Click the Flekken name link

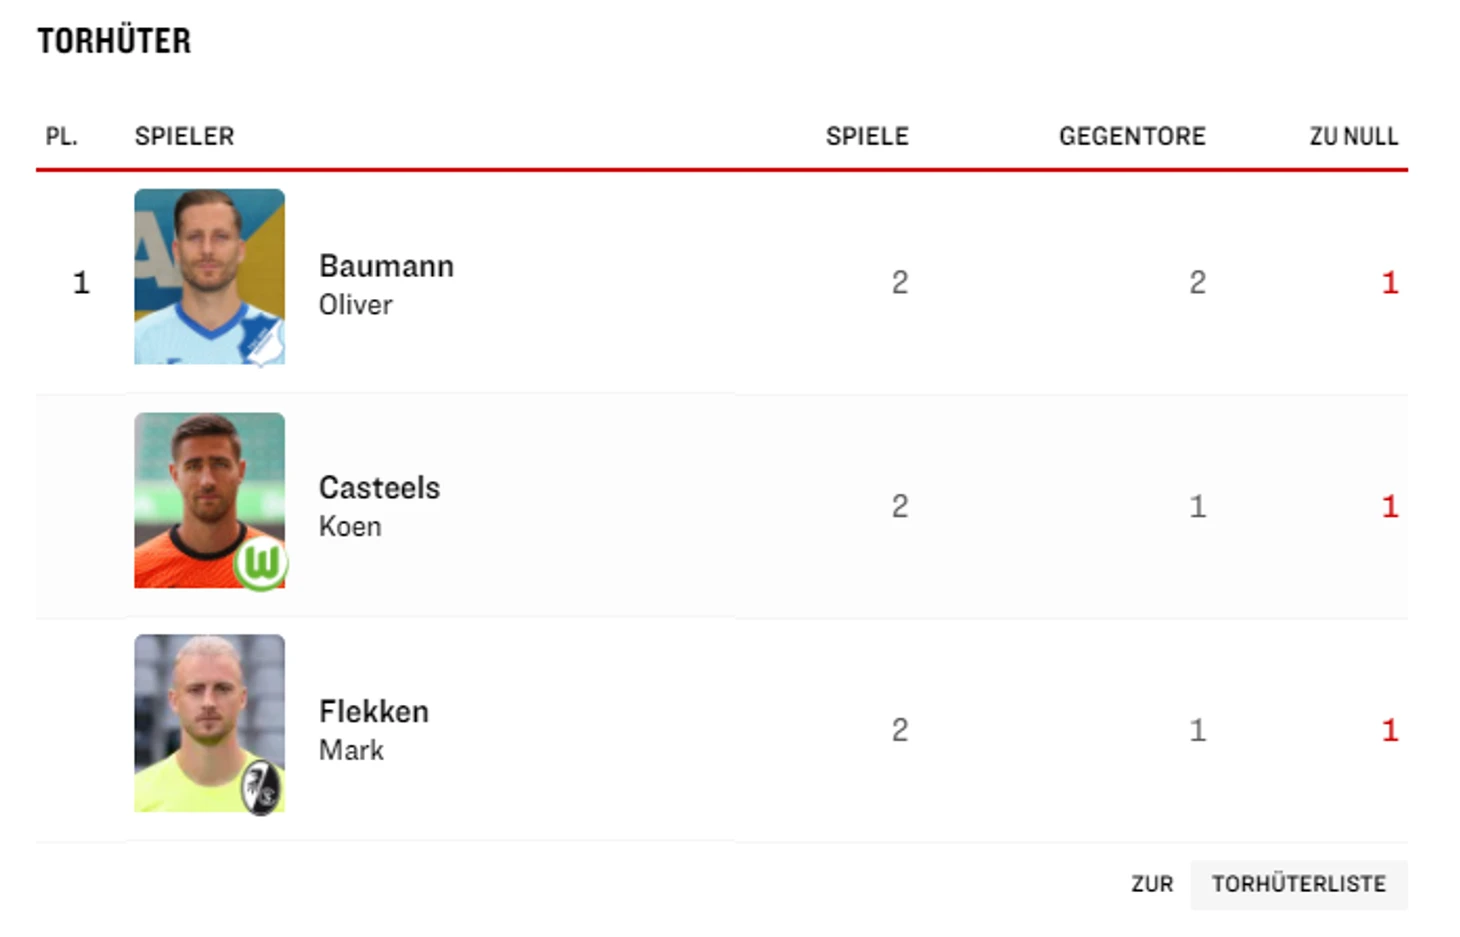click(x=374, y=712)
